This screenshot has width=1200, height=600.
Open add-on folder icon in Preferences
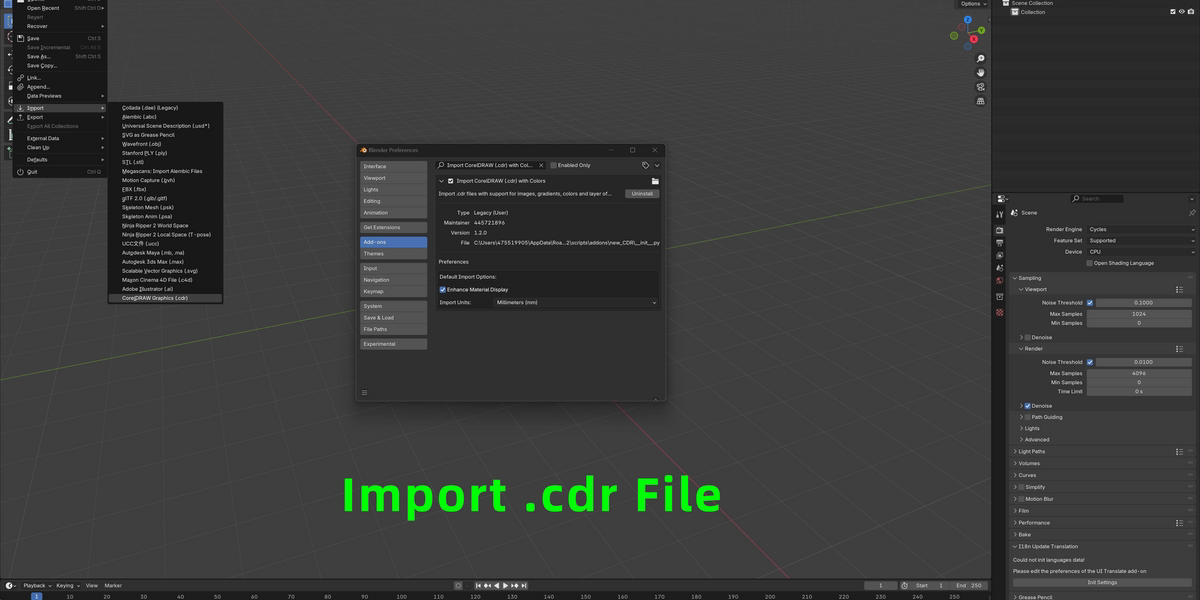[655, 181]
